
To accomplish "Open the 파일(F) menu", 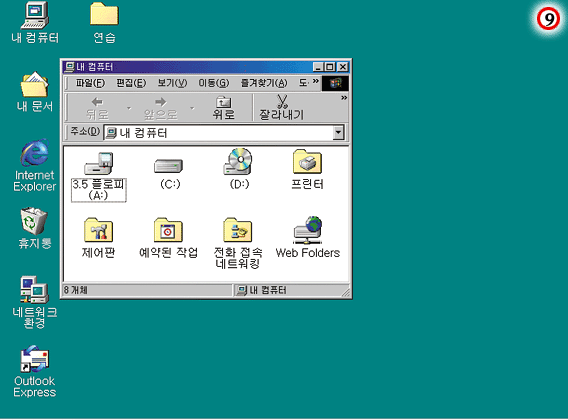I will pos(90,83).
